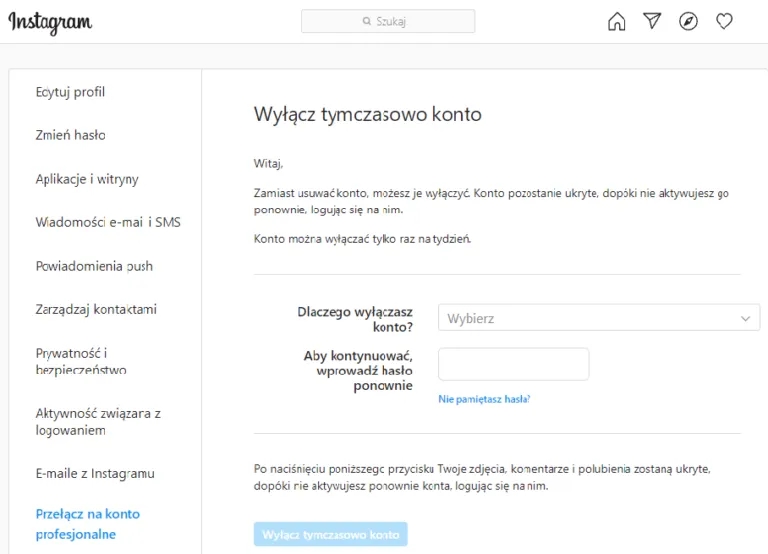
Task: Open activity heart icon
Action: click(724, 21)
